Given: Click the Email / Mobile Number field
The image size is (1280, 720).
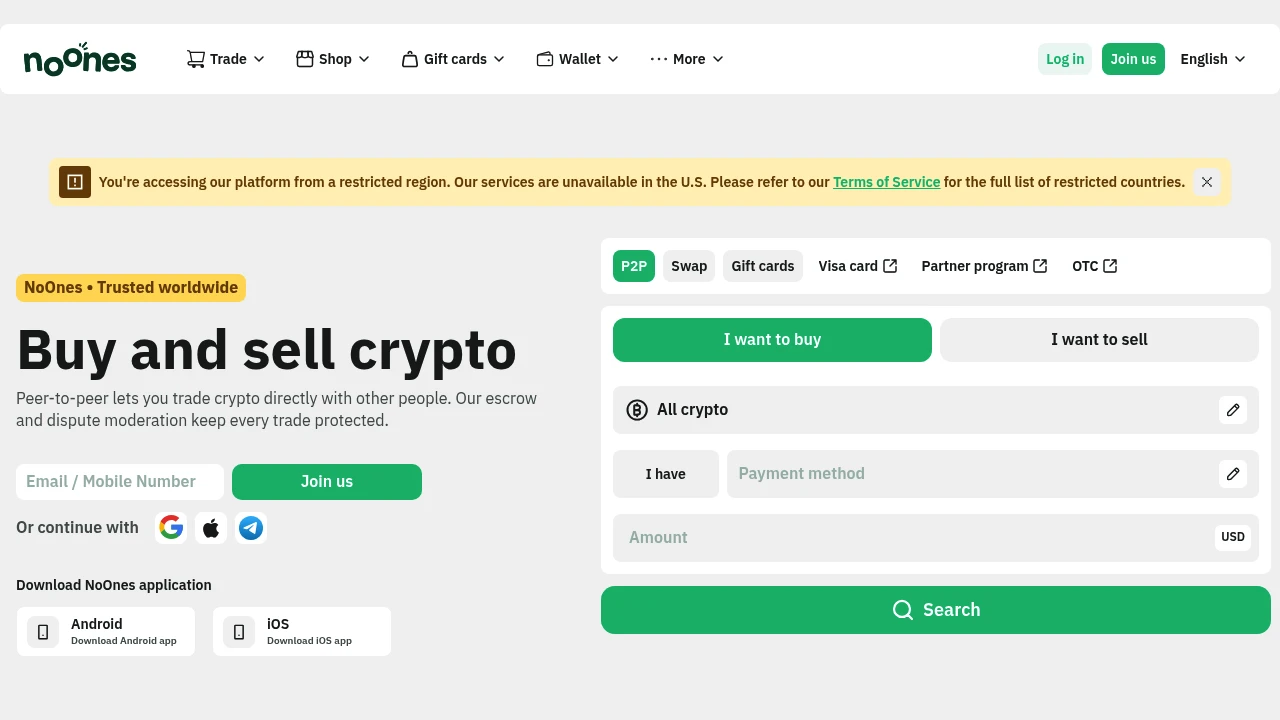Looking at the screenshot, I should click(120, 482).
